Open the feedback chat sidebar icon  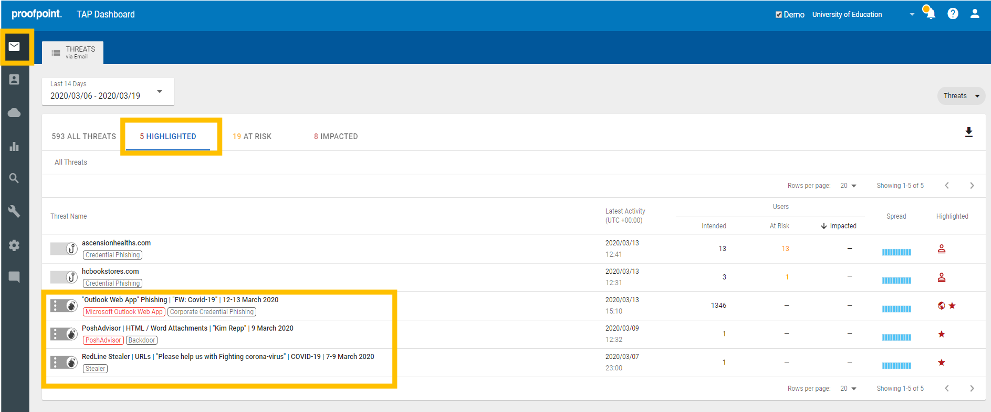click(x=14, y=277)
